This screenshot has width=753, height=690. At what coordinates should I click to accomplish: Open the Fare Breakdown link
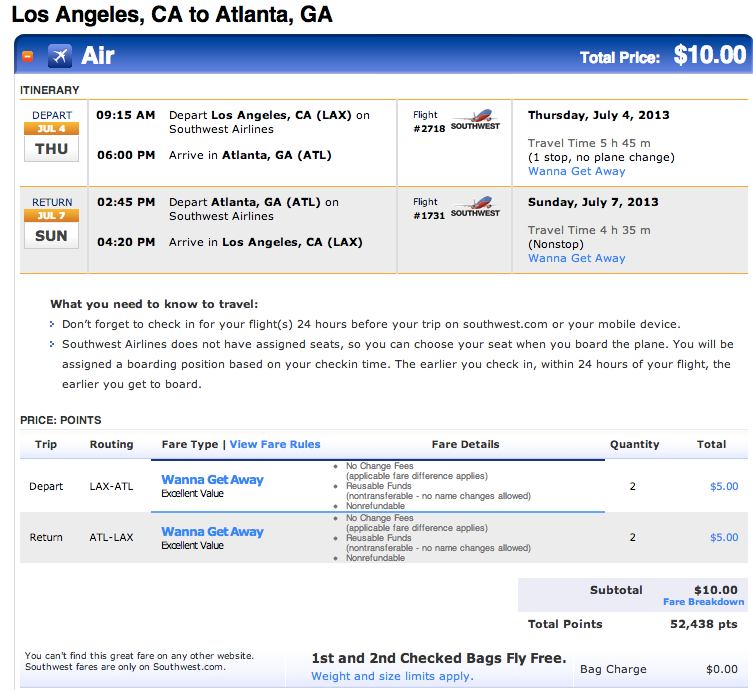(x=703, y=602)
